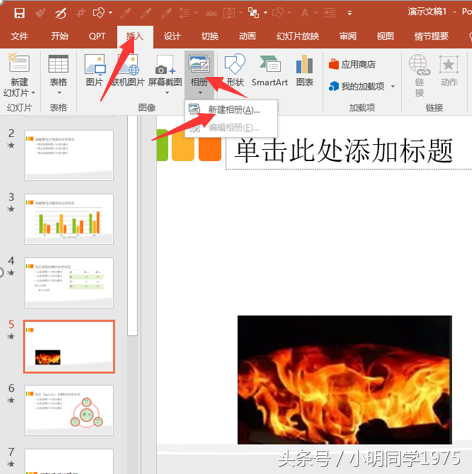Open the 幻灯片放映 tab
The height and width of the screenshot is (474, 472).
point(298,36)
